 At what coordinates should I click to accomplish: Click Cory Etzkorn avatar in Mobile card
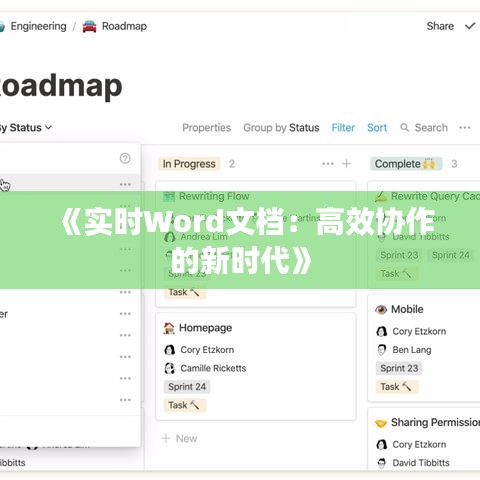tap(382, 331)
